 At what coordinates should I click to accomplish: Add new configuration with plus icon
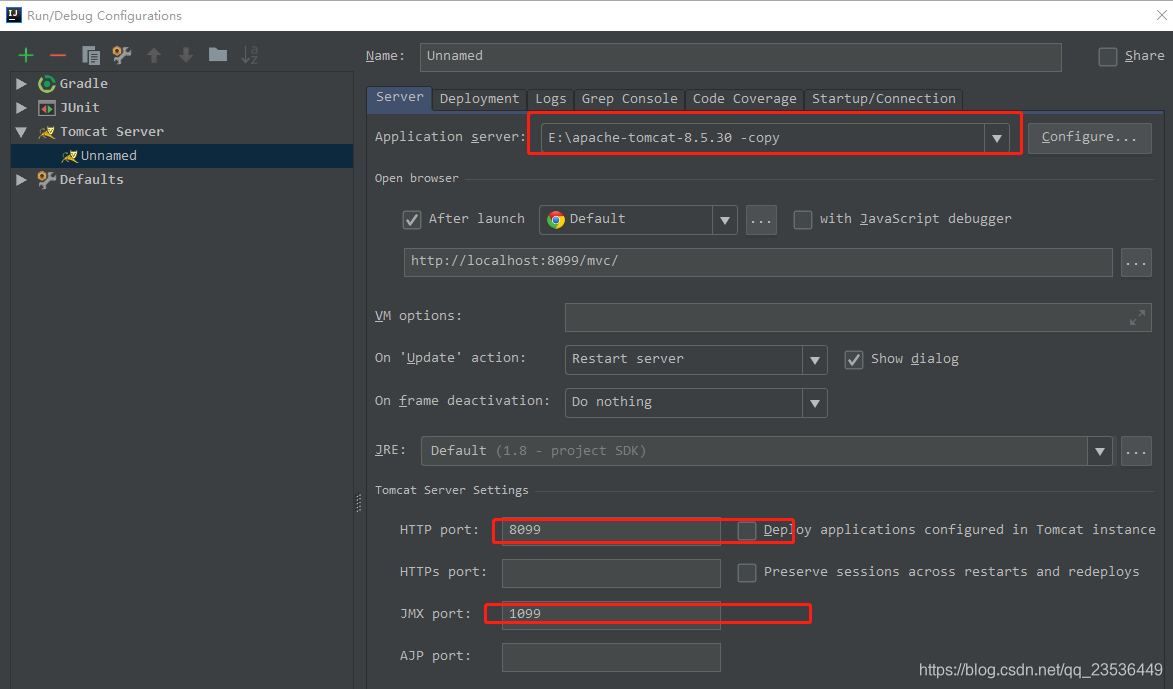[26, 55]
